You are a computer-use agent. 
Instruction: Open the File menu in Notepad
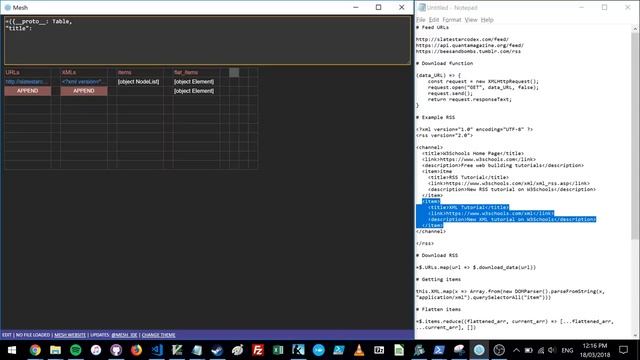(x=421, y=20)
